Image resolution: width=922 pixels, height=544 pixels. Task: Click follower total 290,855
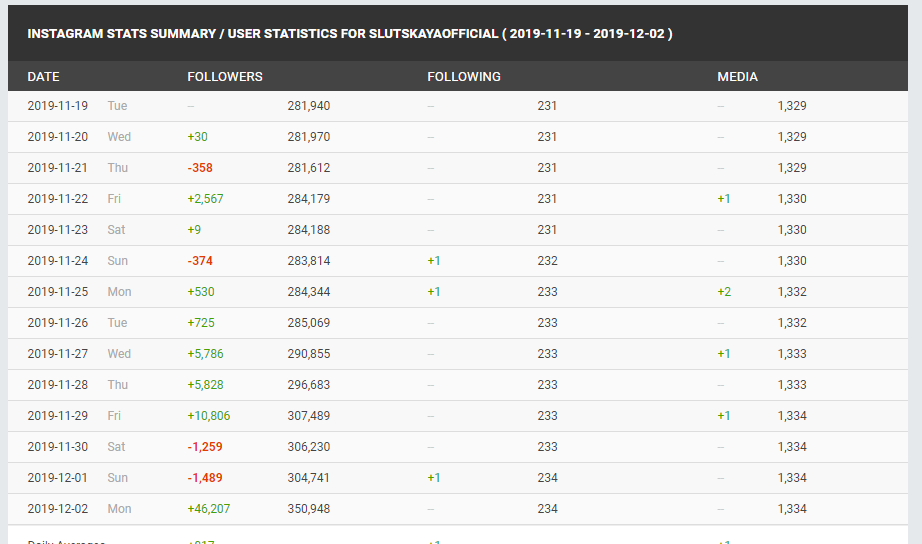click(309, 353)
